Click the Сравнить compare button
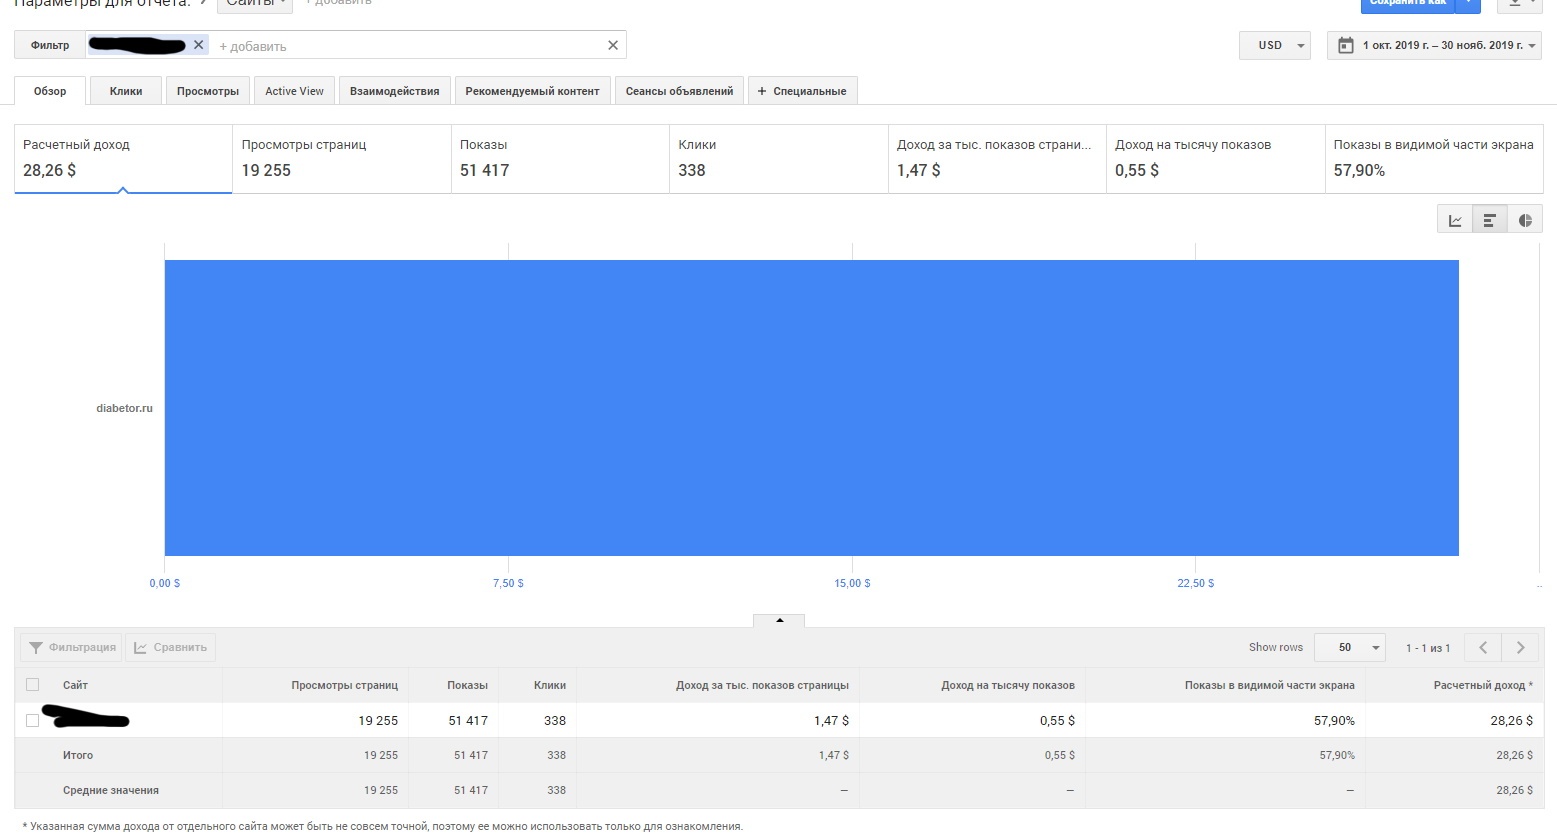This screenshot has width=1557, height=835. (x=170, y=648)
